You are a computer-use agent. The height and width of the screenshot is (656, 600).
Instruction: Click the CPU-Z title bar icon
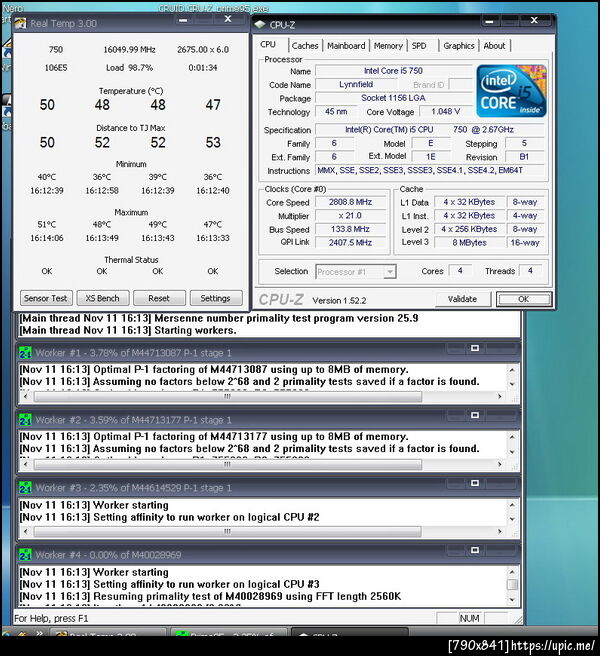coord(260,25)
